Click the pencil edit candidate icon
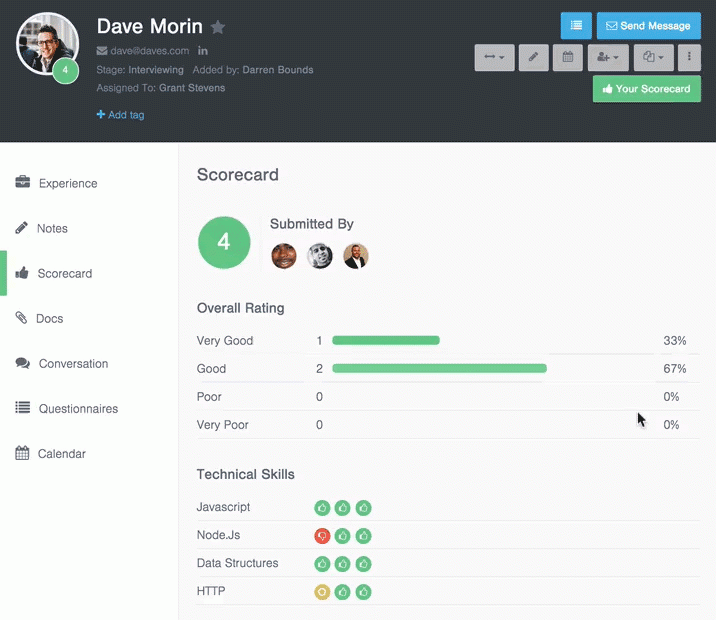Screen dimensions: 716x620 (533, 58)
